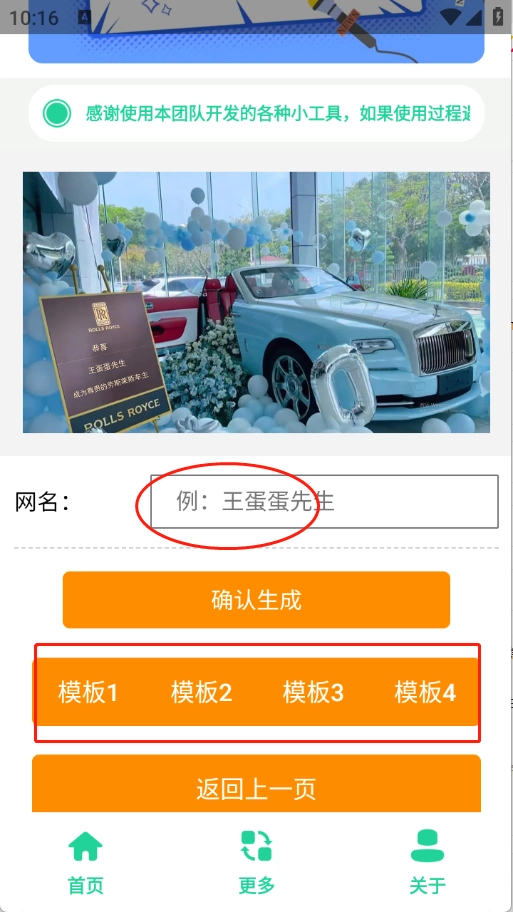Viewport: 513px width, 912px height.
Task: Tap the Wi-Fi status bar icon
Action: pos(451,17)
